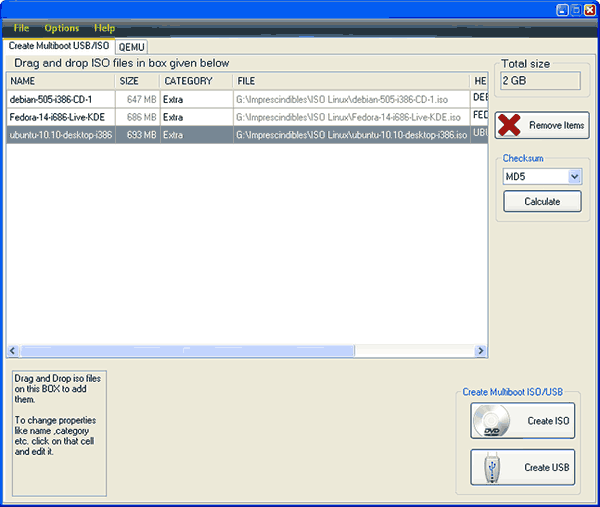The image size is (600, 507).
Task: Select the ubuntu-10.10-desktop-i386 row
Action: tap(59, 134)
